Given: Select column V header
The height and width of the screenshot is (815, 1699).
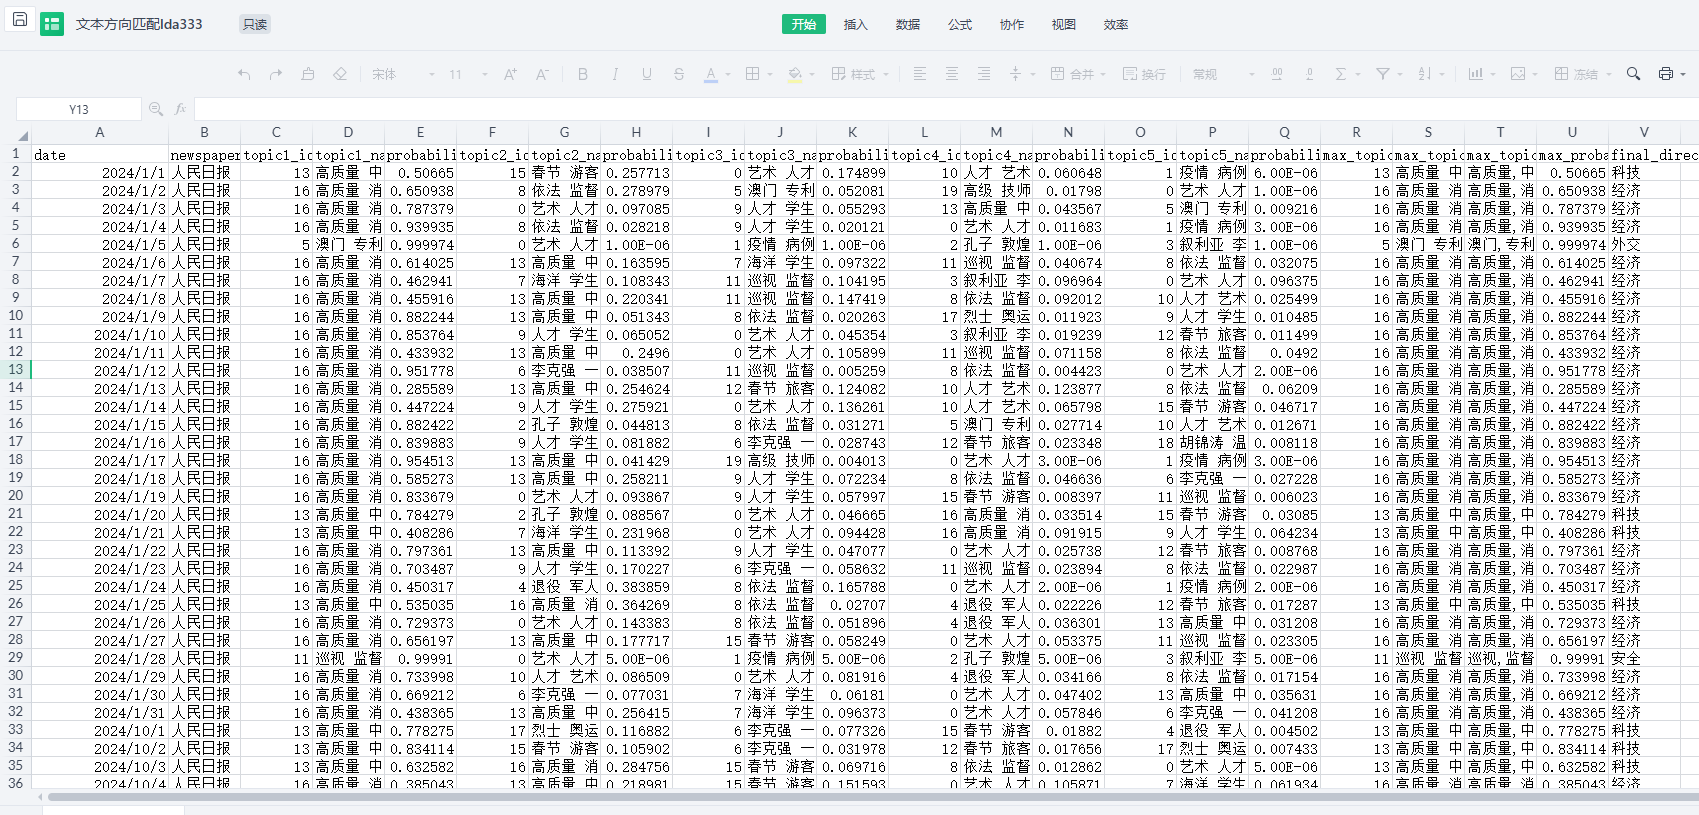Looking at the screenshot, I should 1644,132.
